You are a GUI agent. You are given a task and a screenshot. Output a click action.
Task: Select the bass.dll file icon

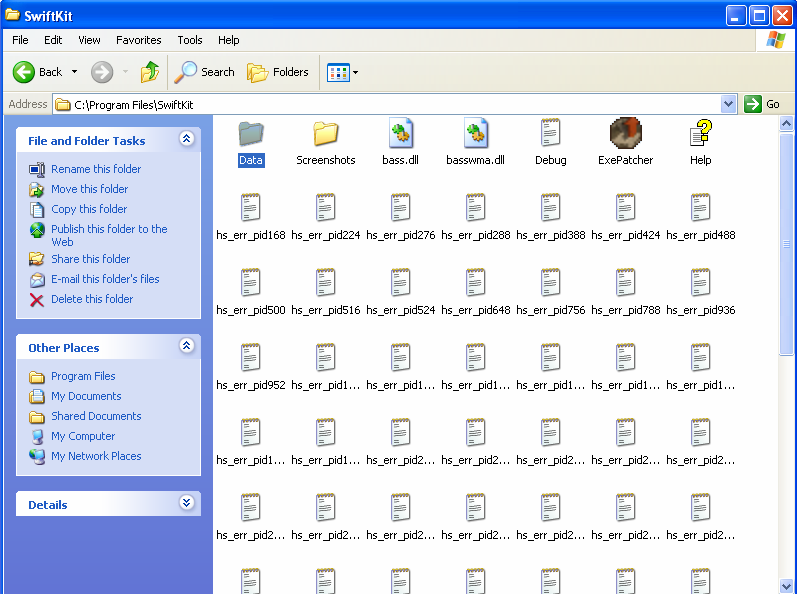pos(401,133)
